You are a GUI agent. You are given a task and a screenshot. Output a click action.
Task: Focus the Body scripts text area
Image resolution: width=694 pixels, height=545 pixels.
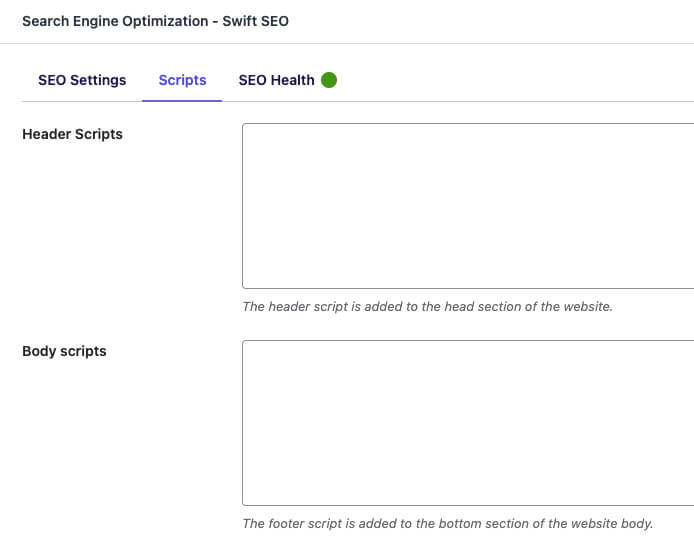coord(468,423)
